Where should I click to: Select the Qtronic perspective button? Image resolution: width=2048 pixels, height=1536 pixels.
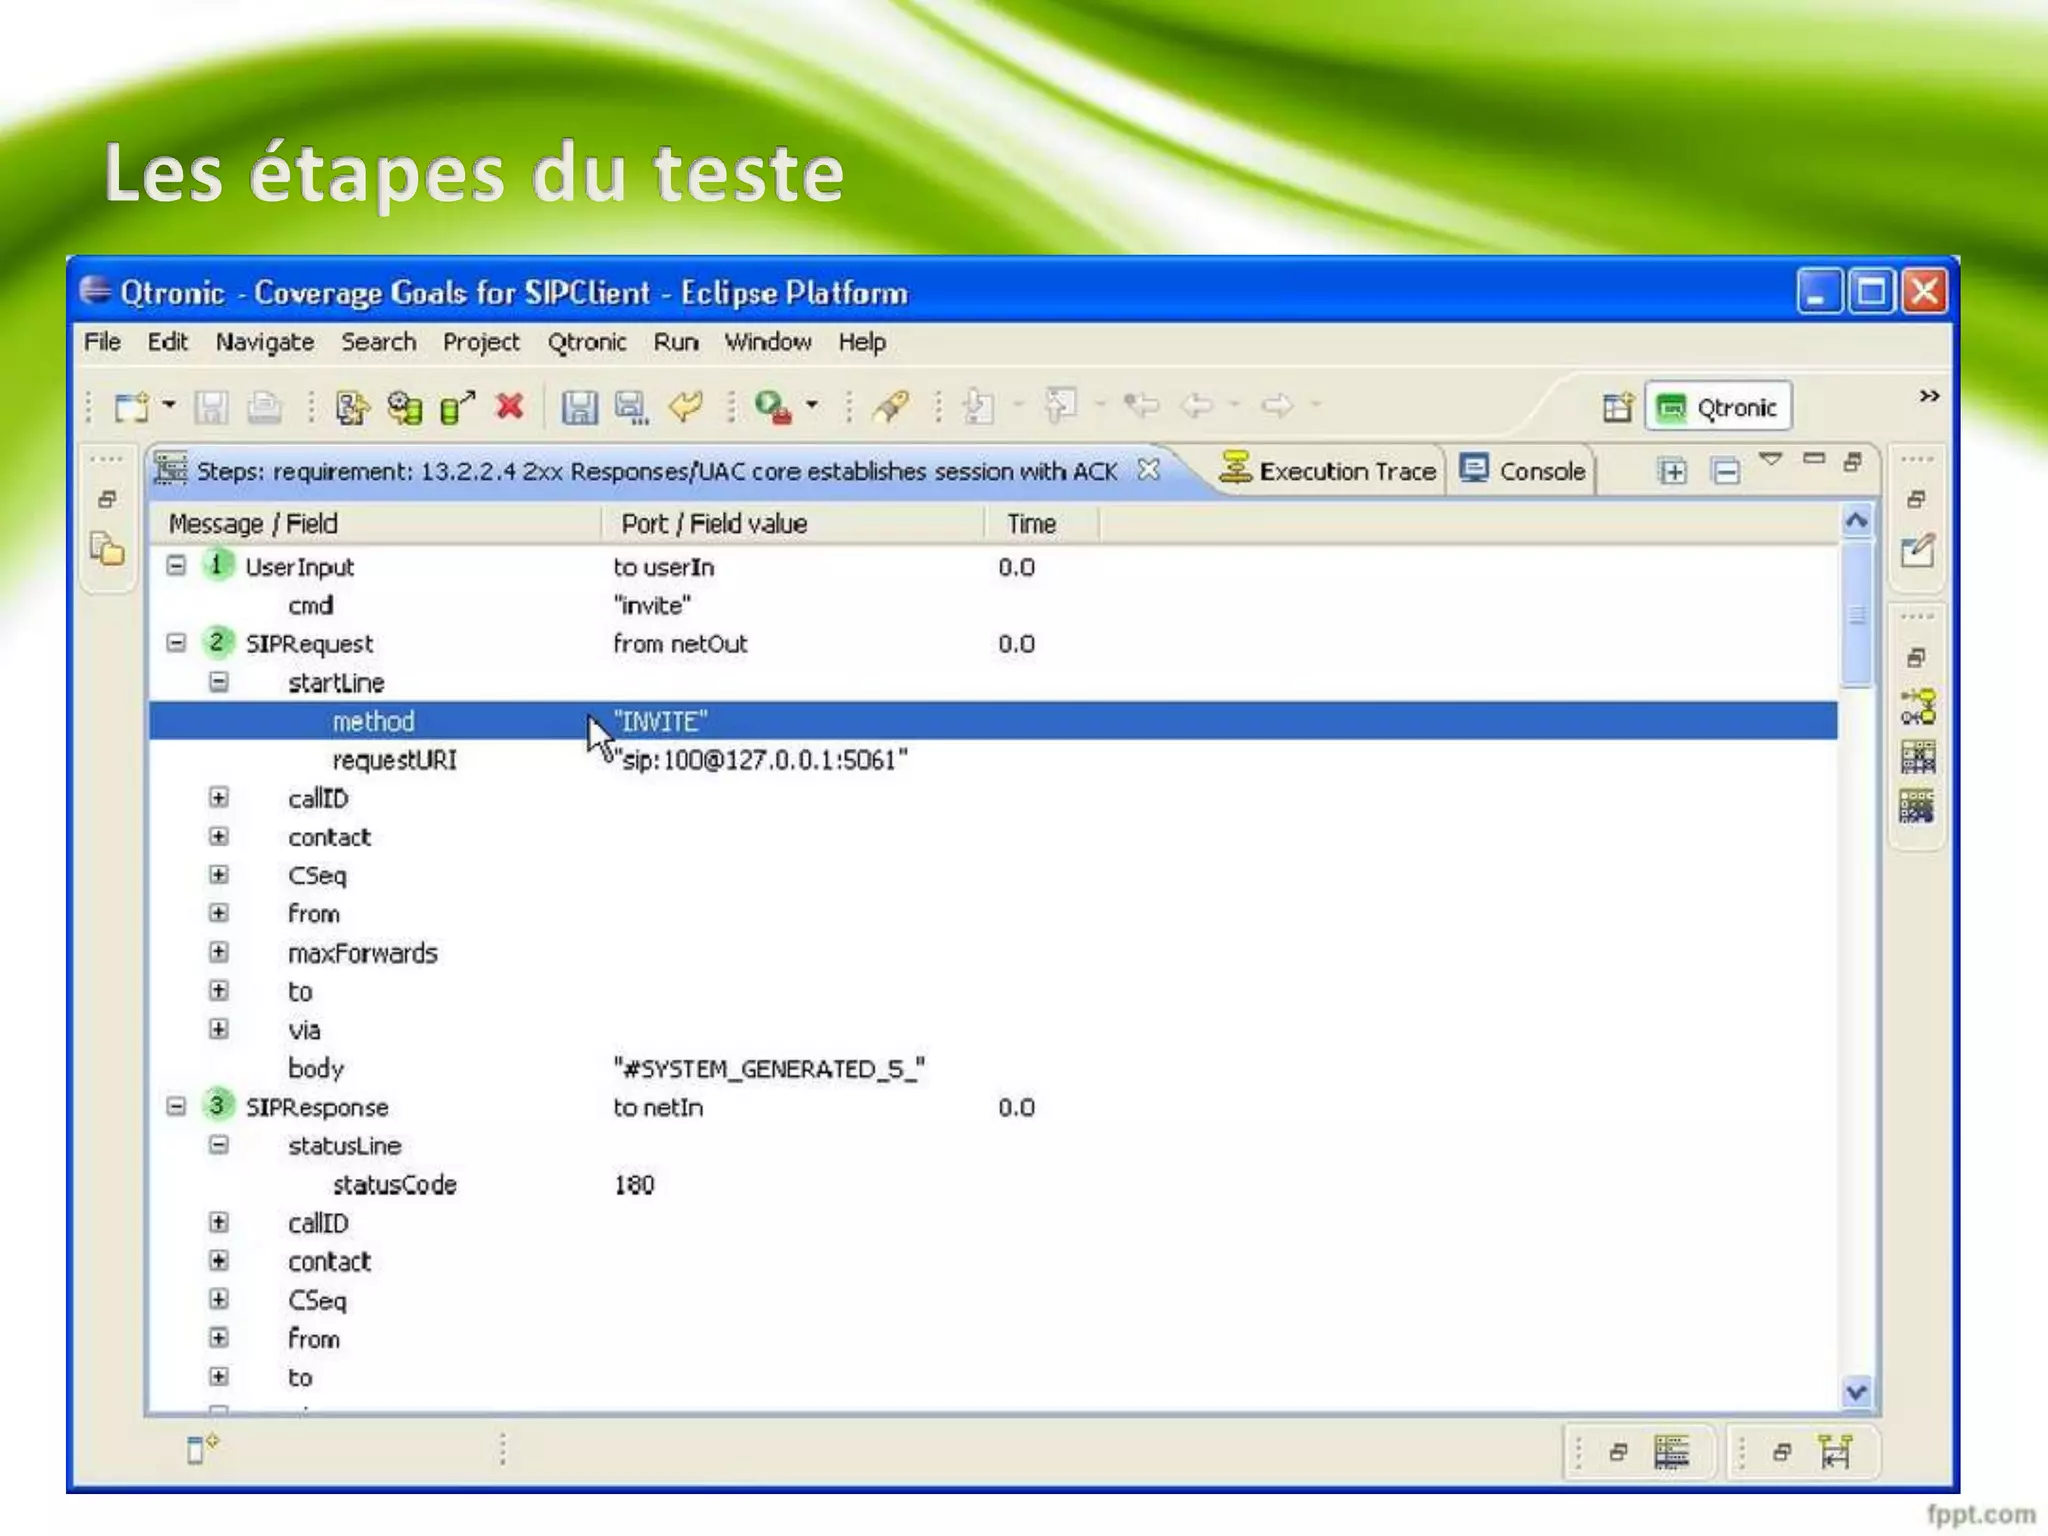(x=1718, y=407)
